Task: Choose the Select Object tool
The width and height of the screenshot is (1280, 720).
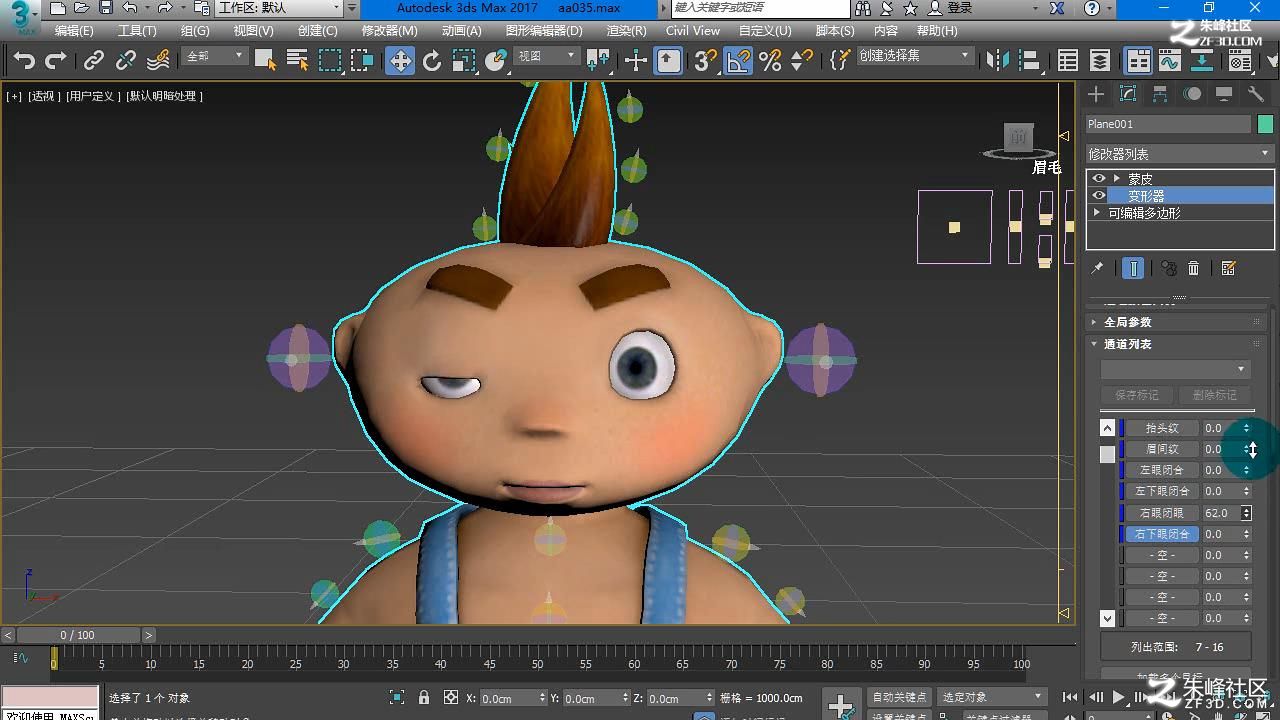Action: pyautogui.click(x=265, y=61)
